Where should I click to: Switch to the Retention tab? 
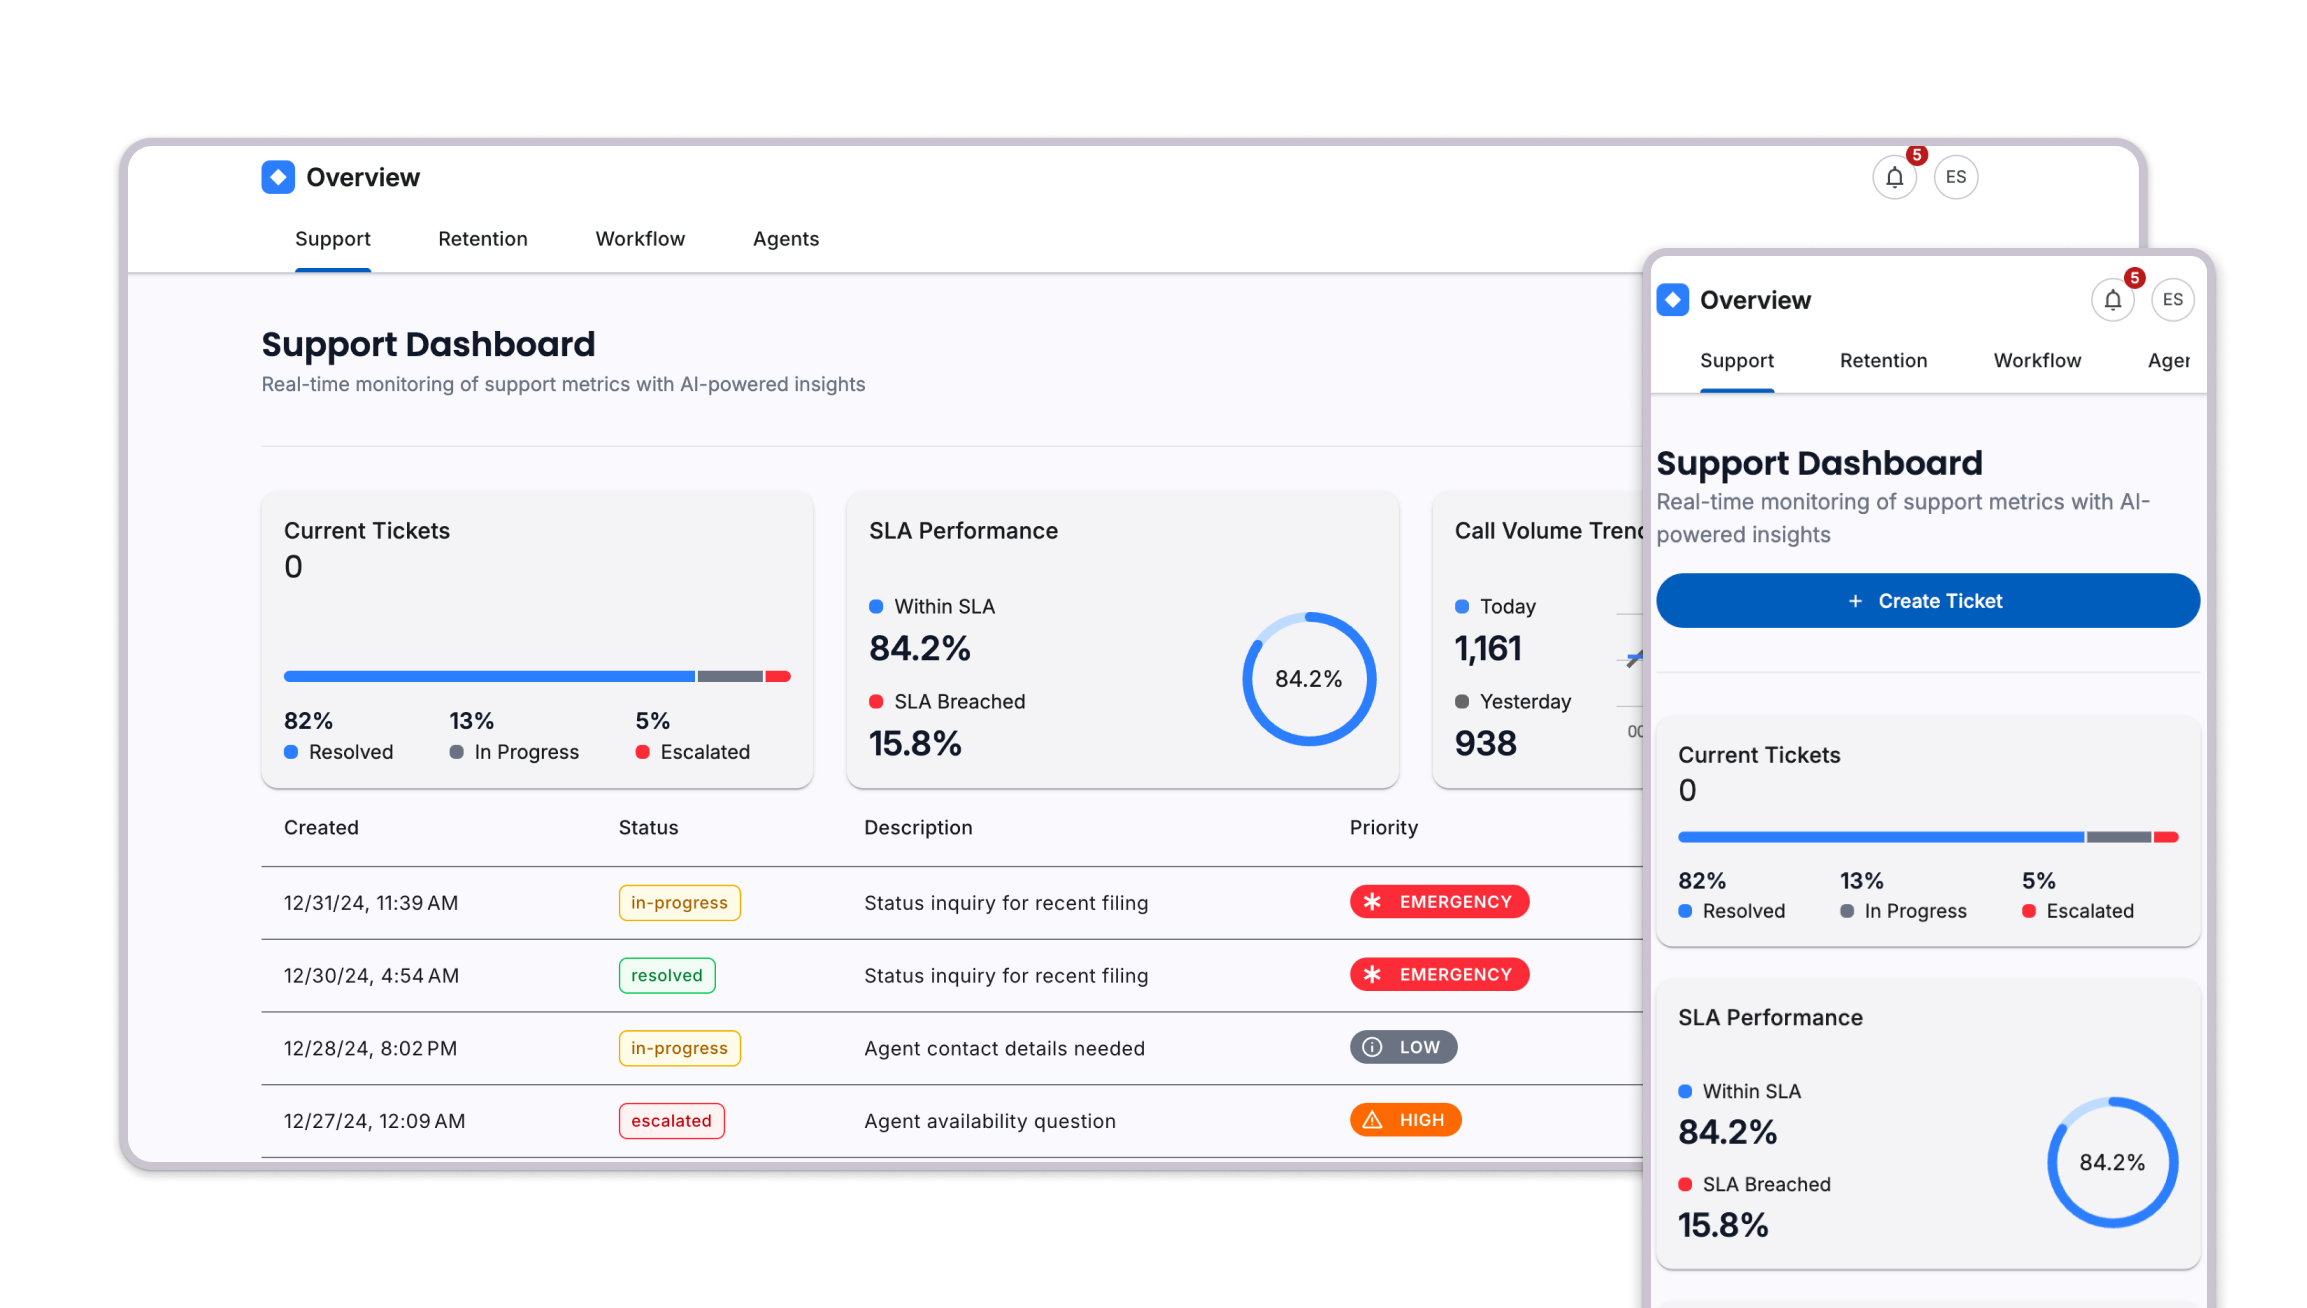click(482, 238)
